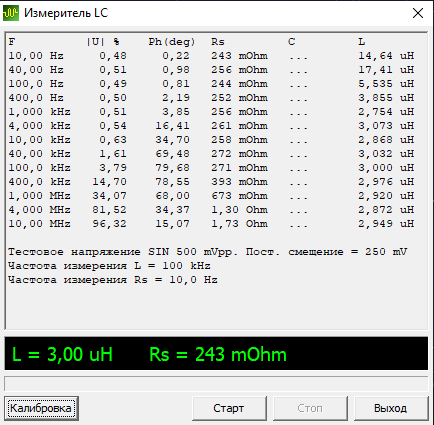Open calibration with the Калибровка button
Screen dimensions: 434x425
pyautogui.click(x=41, y=408)
